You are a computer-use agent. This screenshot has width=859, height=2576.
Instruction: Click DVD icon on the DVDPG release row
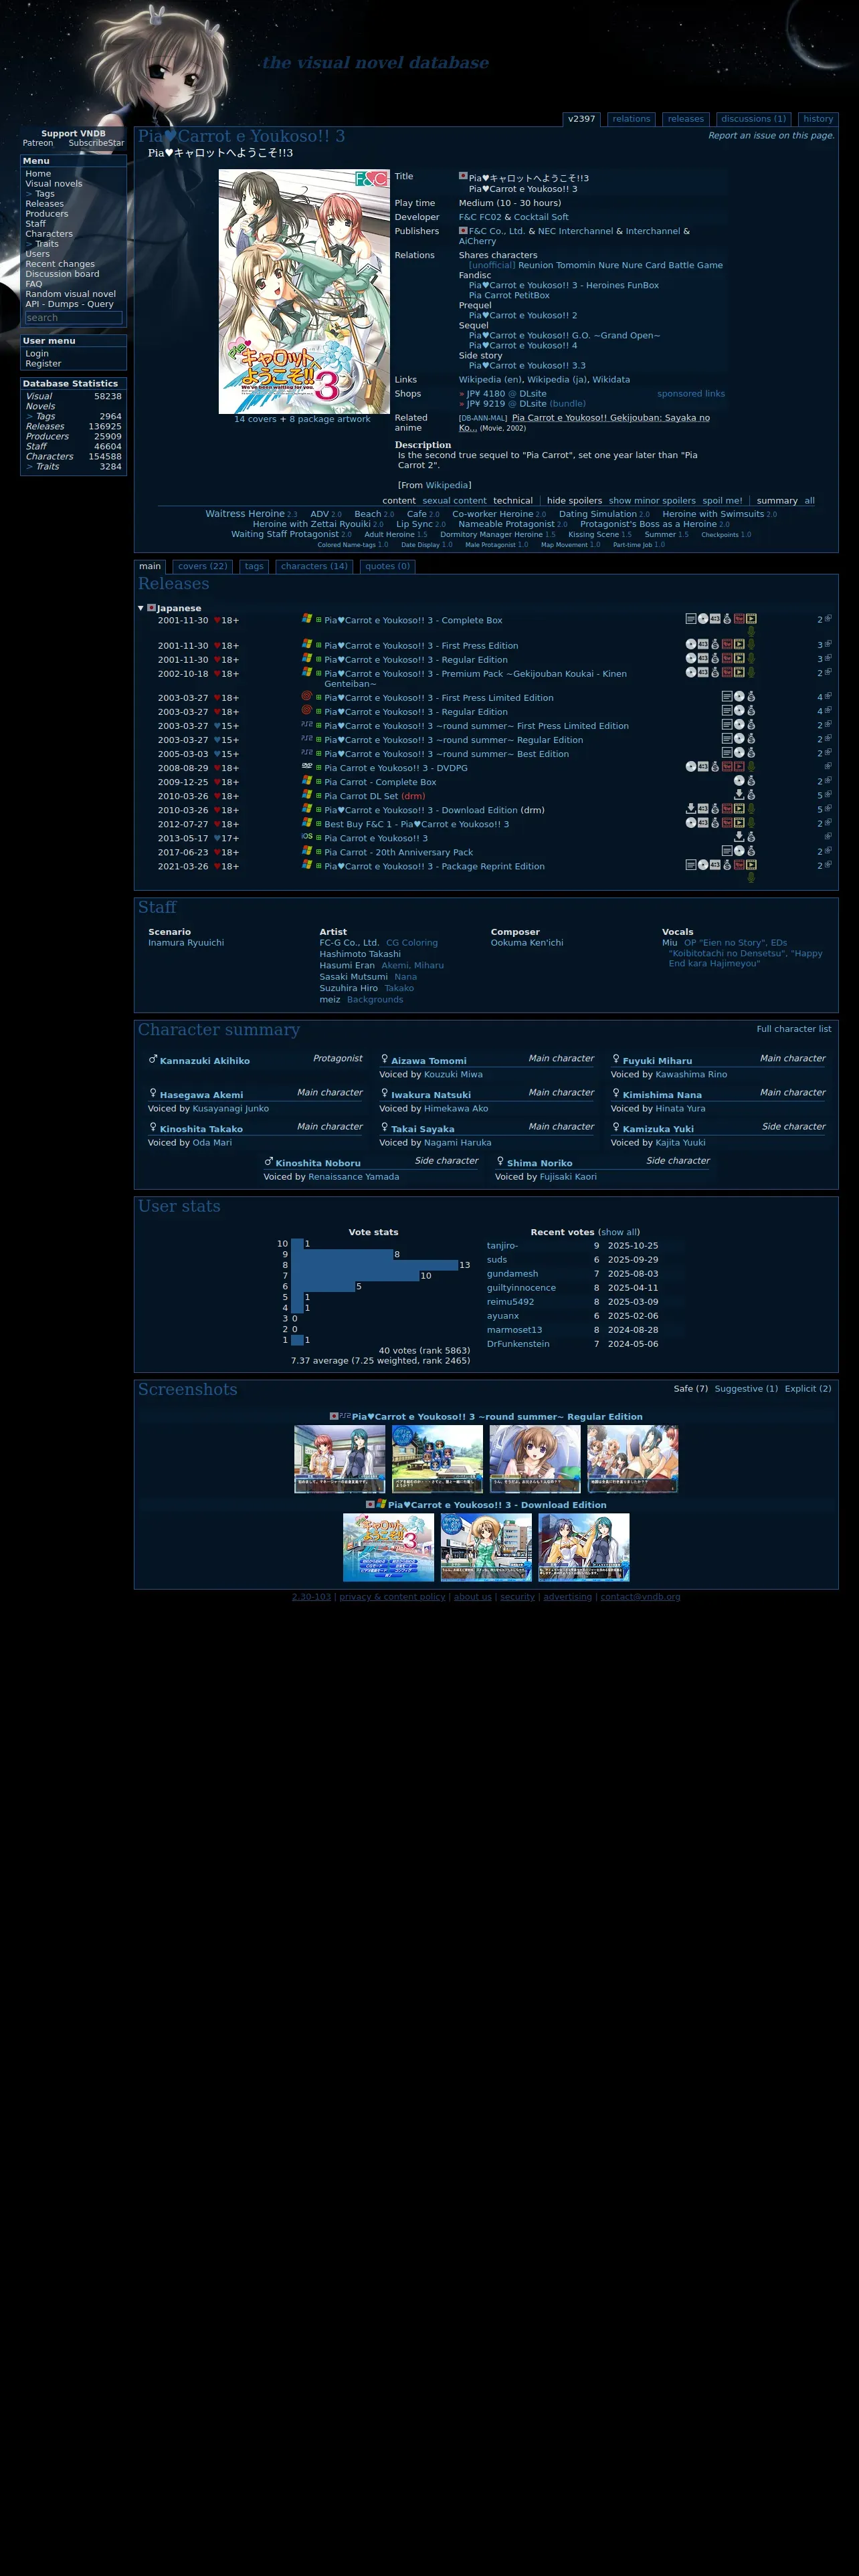click(x=307, y=767)
